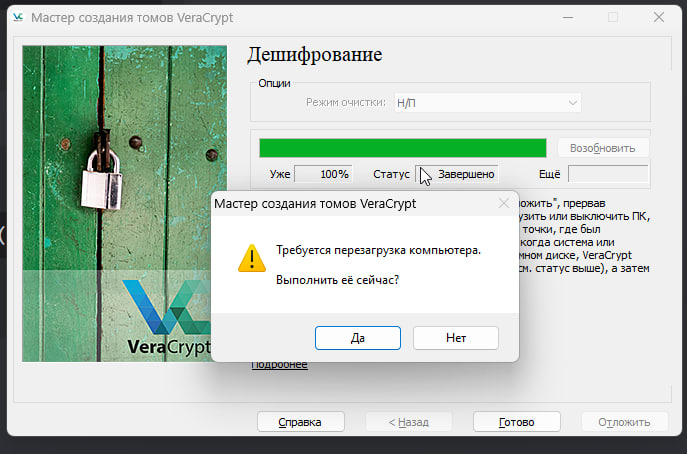This screenshot has height=454, width=687.
Task: Close the reboot prompt dialog via its X
Action: coord(504,203)
